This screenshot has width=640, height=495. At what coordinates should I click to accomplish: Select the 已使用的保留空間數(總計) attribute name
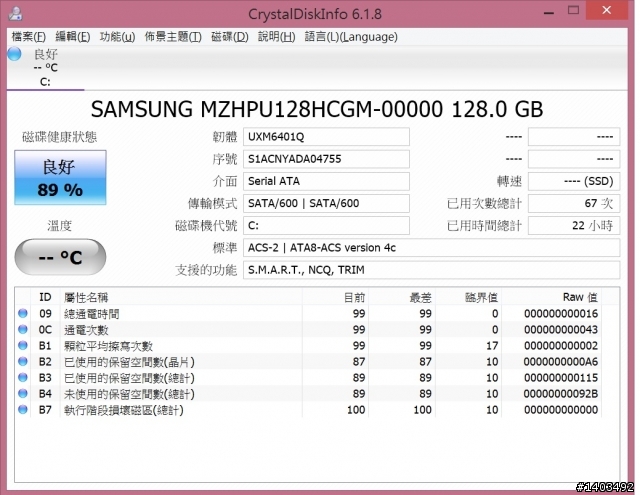tap(129, 378)
